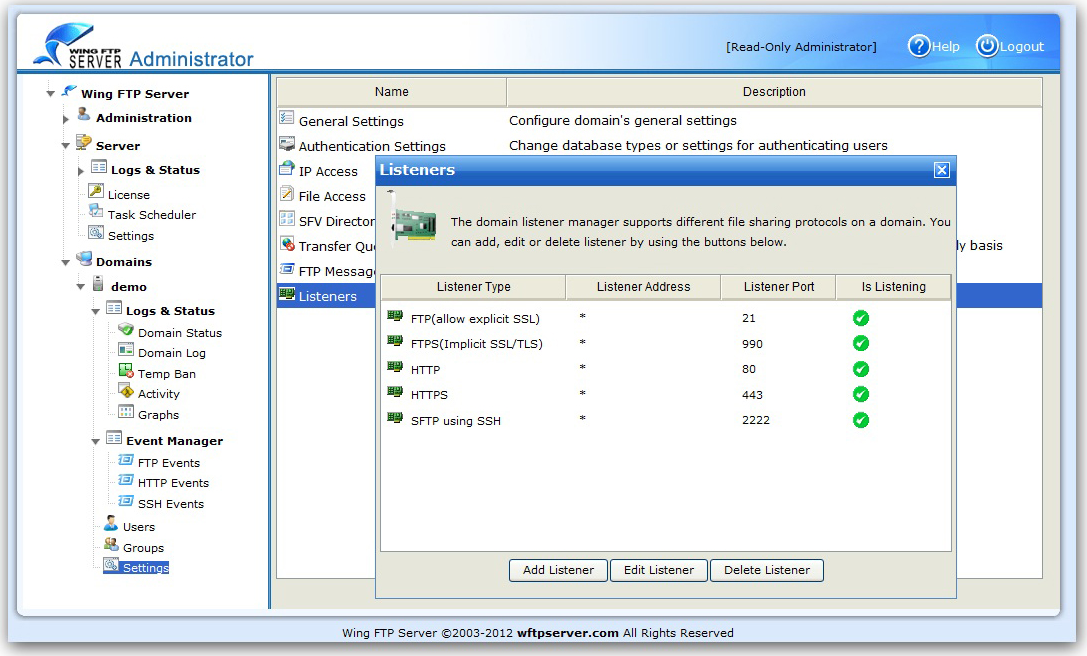The height and width of the screenshot is (656, 1087).
Task: Toggle the listening status for FTP port 21
Action: coord(860,317)
